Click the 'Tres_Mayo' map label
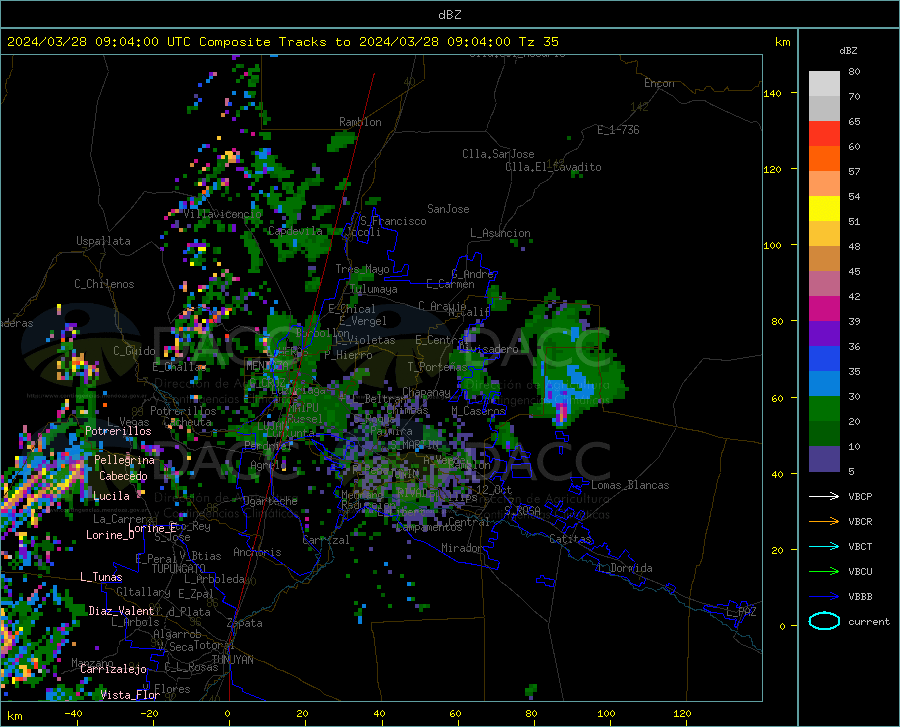Screen dimensions: 900x727 362,269
